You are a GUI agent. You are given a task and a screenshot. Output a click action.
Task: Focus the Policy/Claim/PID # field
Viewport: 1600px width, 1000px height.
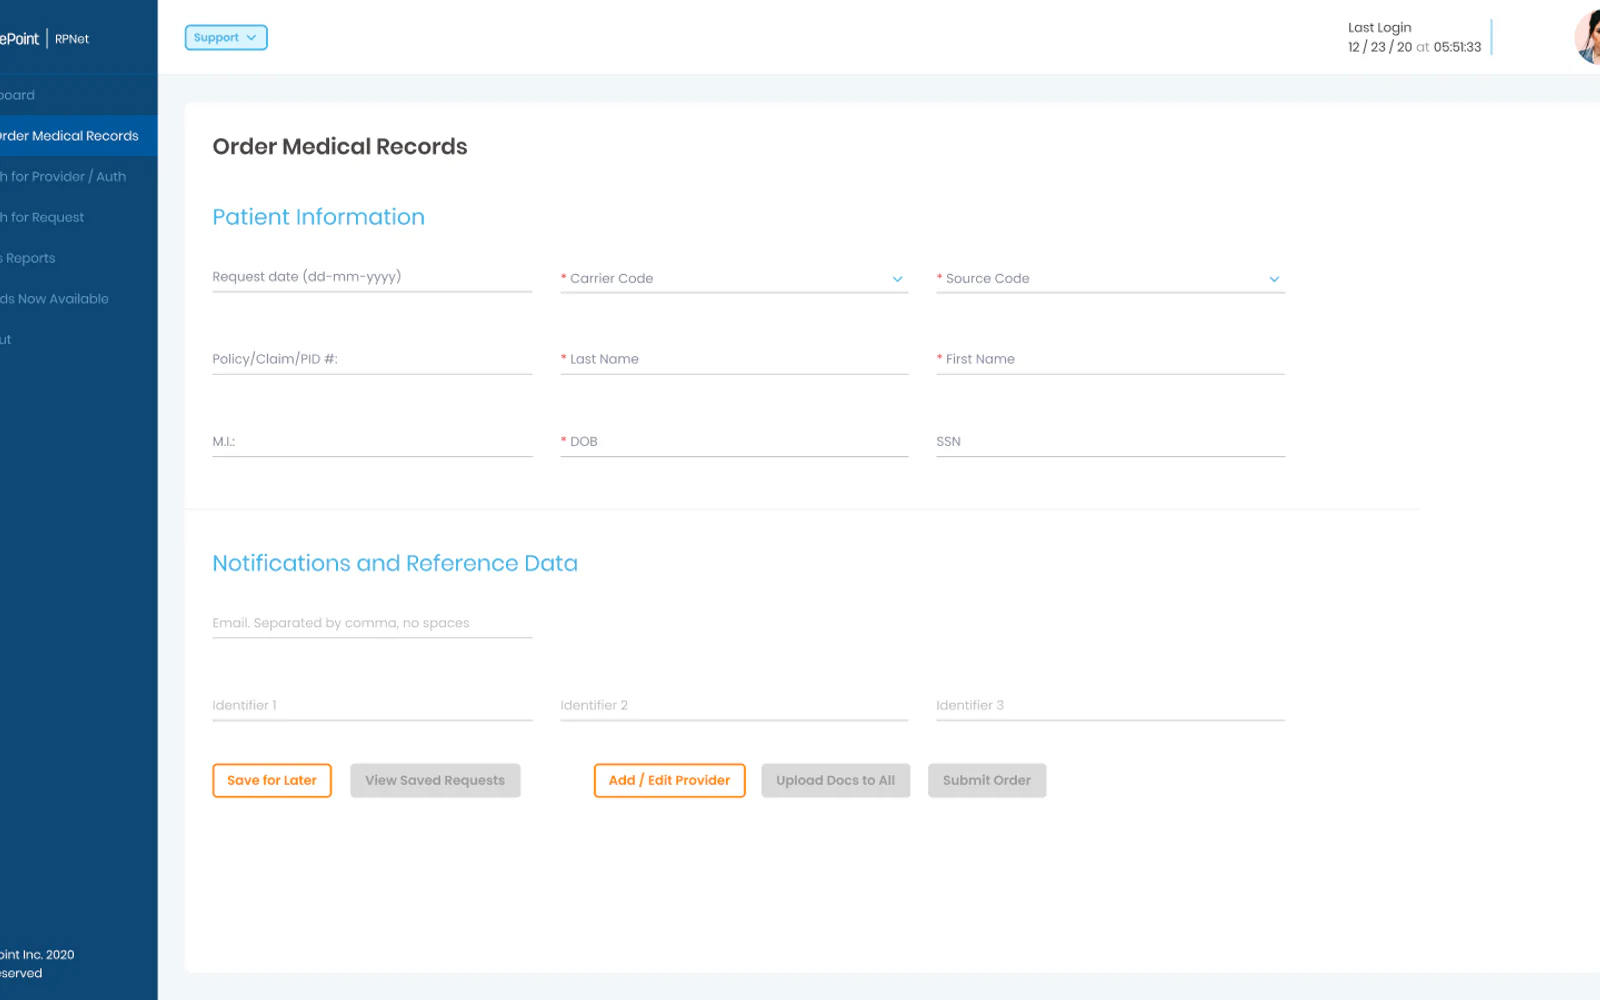coord(372,359)
